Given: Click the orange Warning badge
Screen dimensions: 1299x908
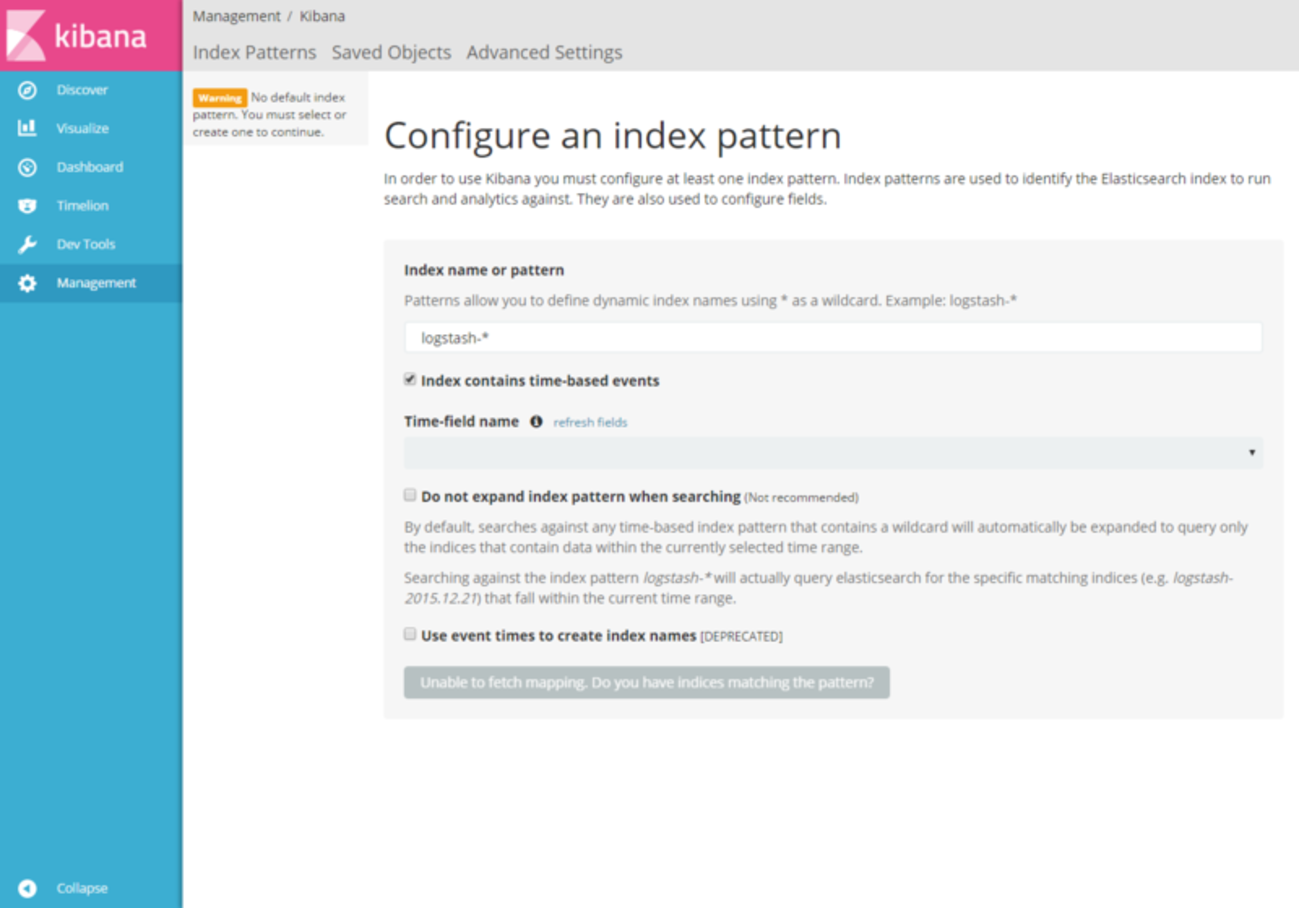Looking at the screenshot, I should 220,98.
